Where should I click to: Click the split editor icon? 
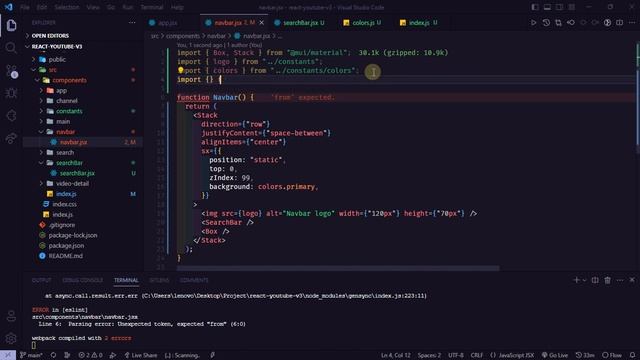pyautogui.click(x=620, y=23)
